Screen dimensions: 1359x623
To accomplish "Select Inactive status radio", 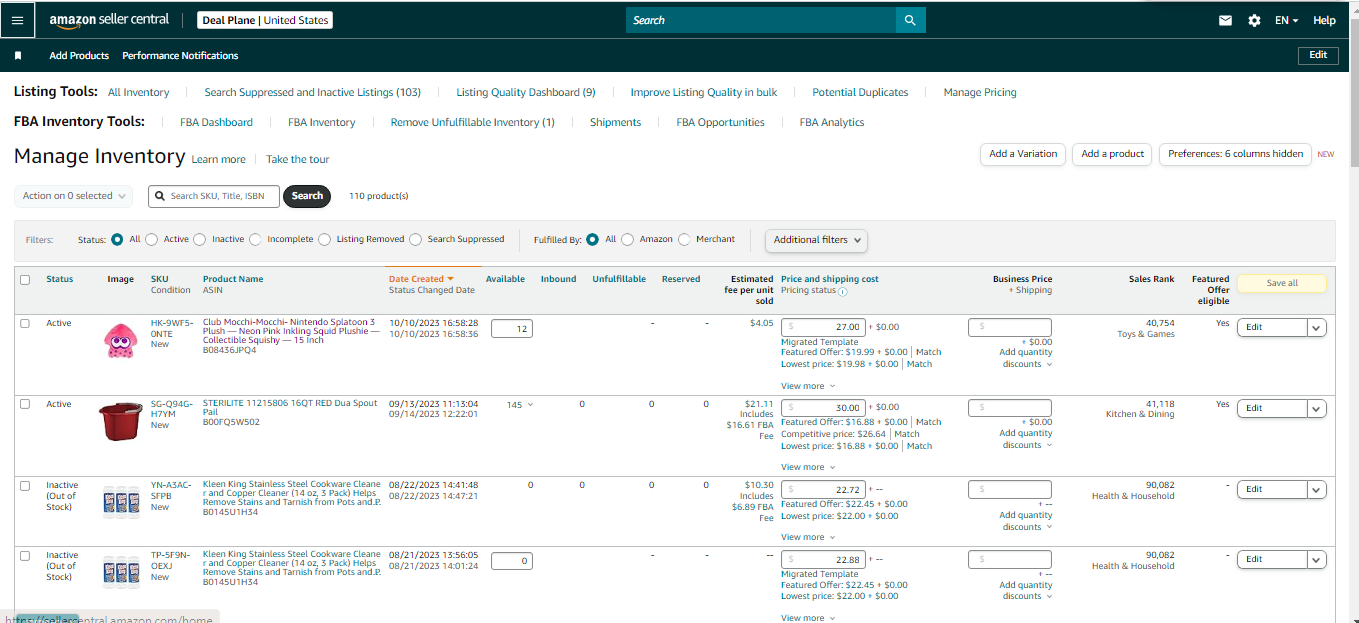I will tap(200, 240).
